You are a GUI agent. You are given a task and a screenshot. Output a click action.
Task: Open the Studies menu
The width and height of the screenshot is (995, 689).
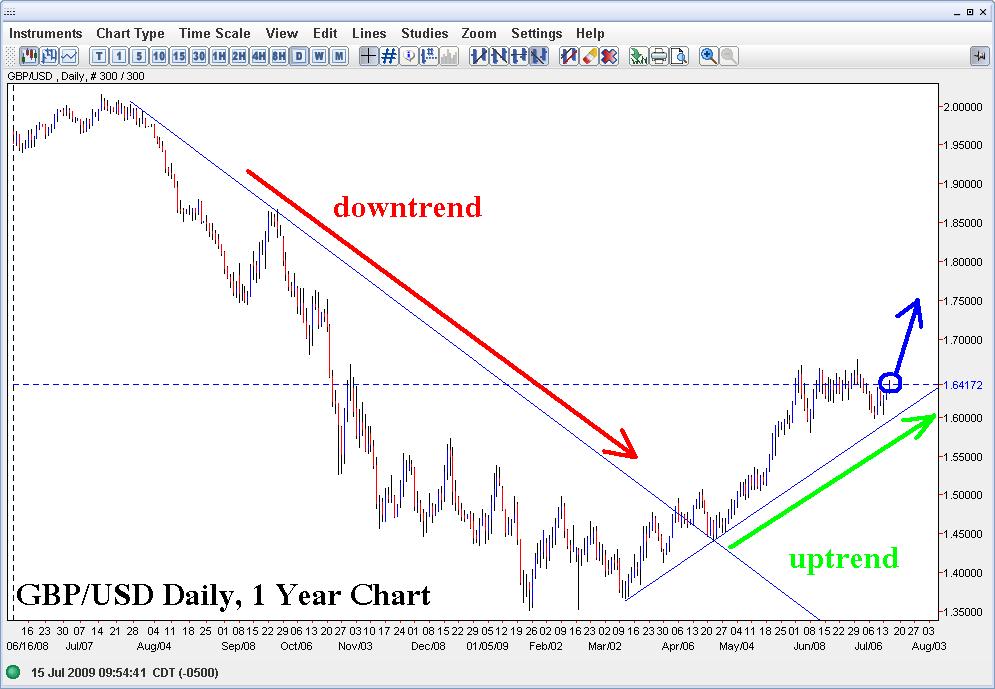point(424,33)
